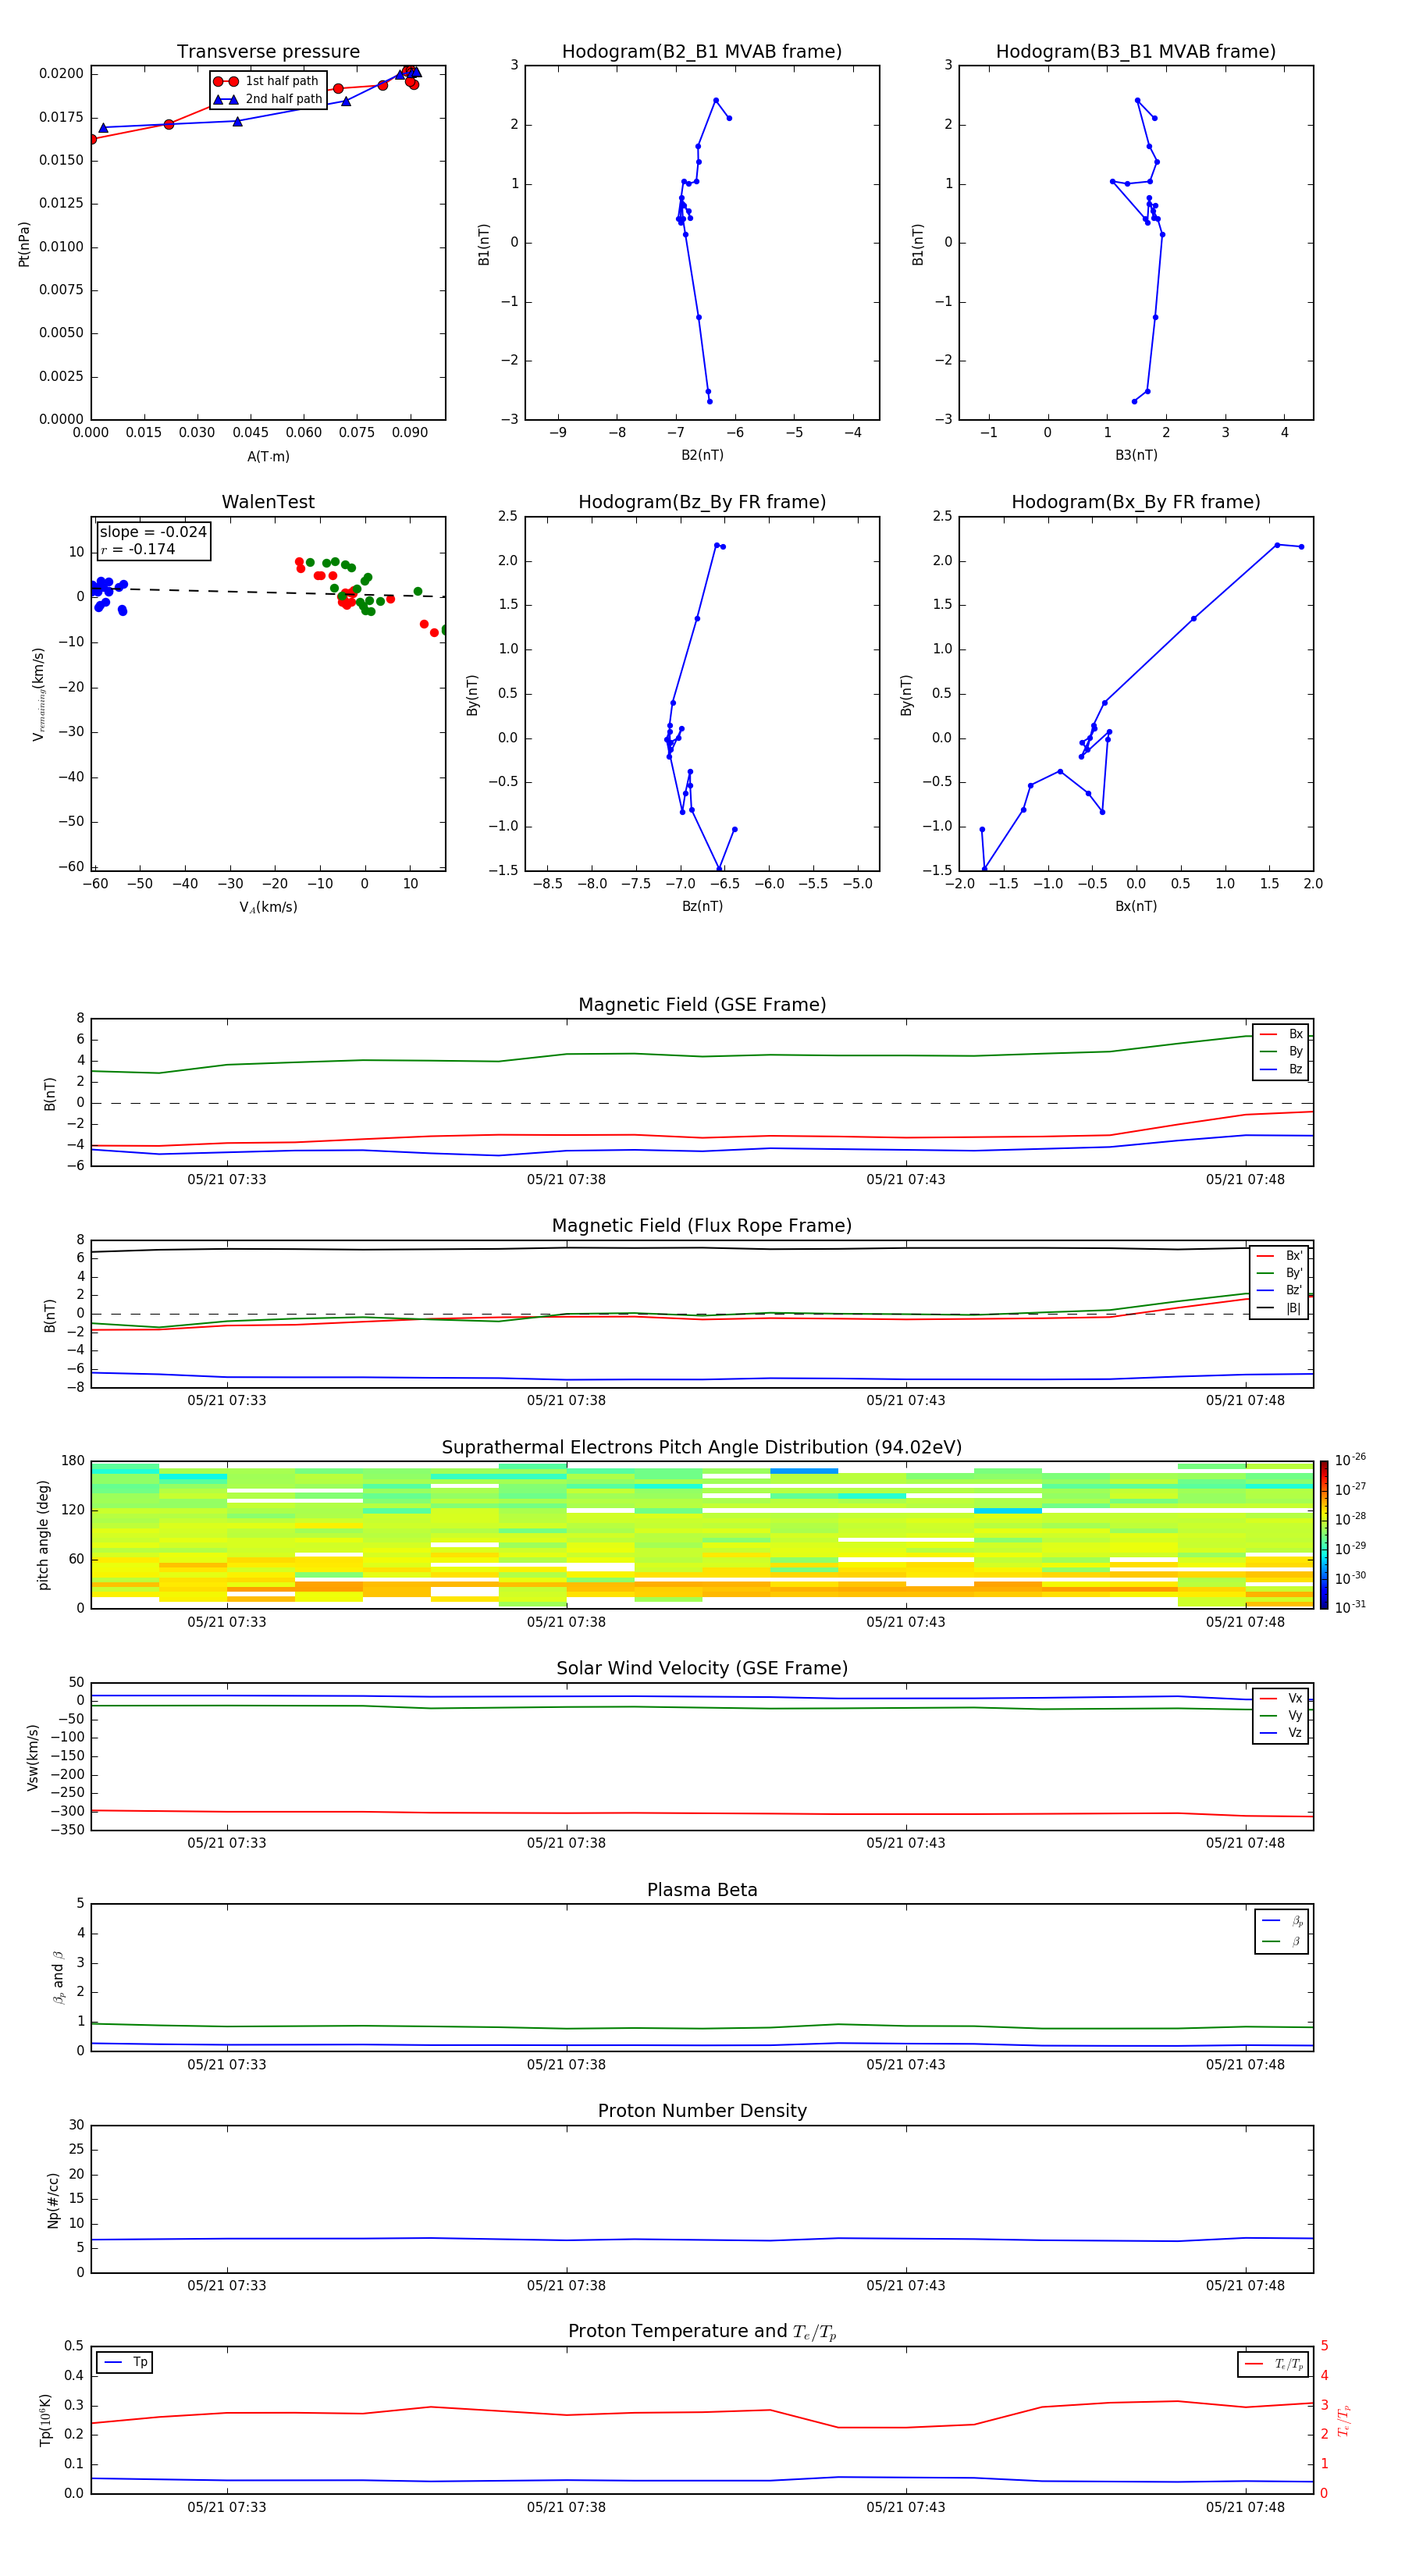
Task: Click the 'slope = -0.024' annotation
Action: tap(153, 532)
